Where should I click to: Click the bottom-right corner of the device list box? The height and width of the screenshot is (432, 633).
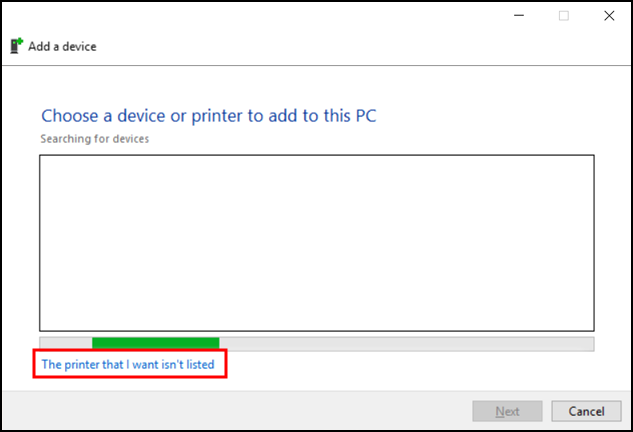(x=591, y=327)
